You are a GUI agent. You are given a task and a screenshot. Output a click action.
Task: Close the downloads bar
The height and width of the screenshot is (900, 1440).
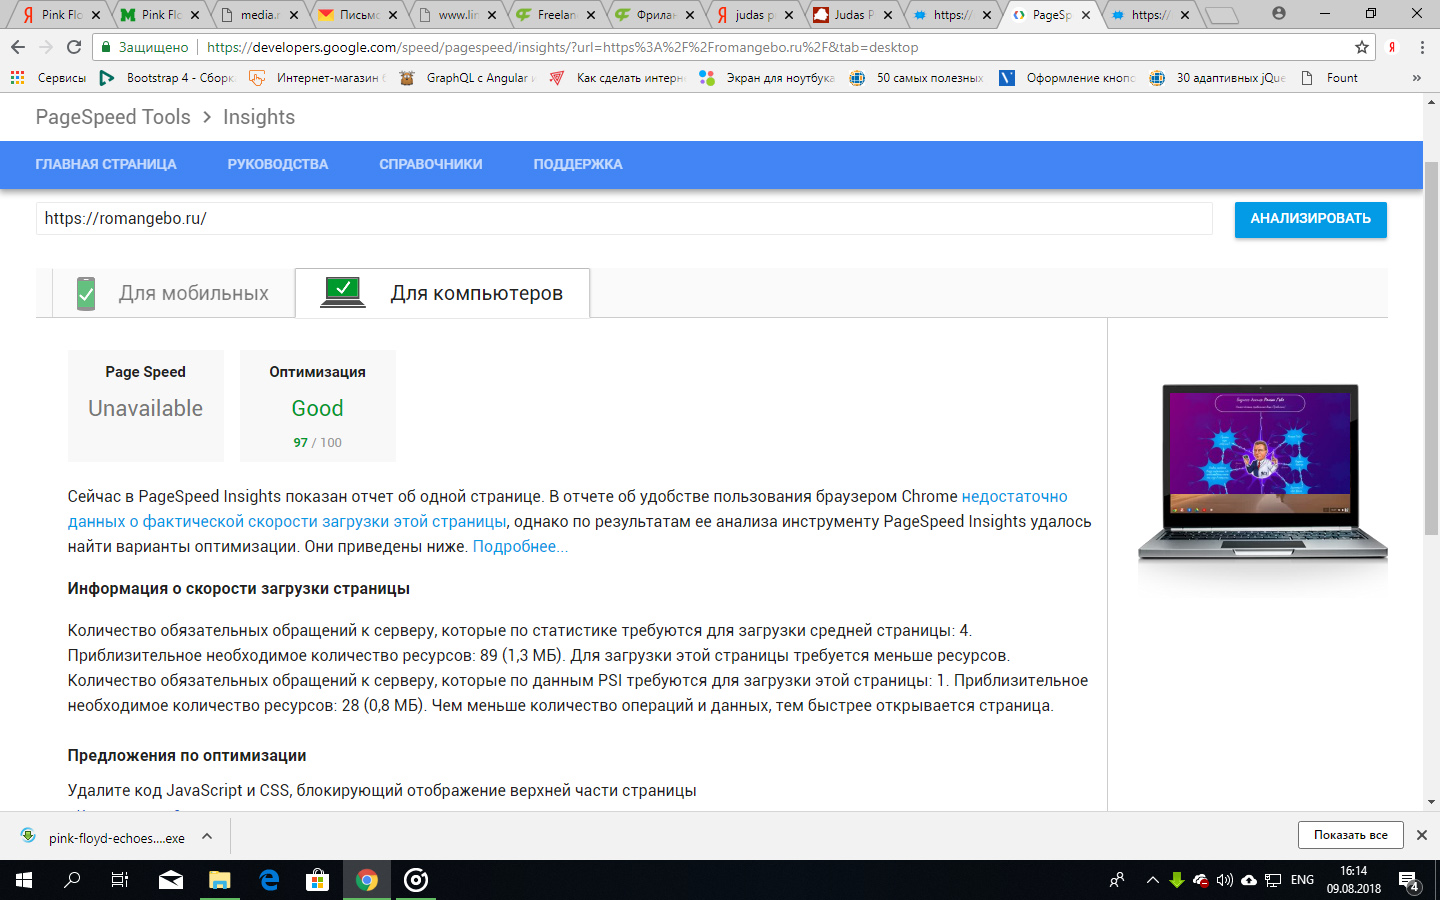(1422, 835)
